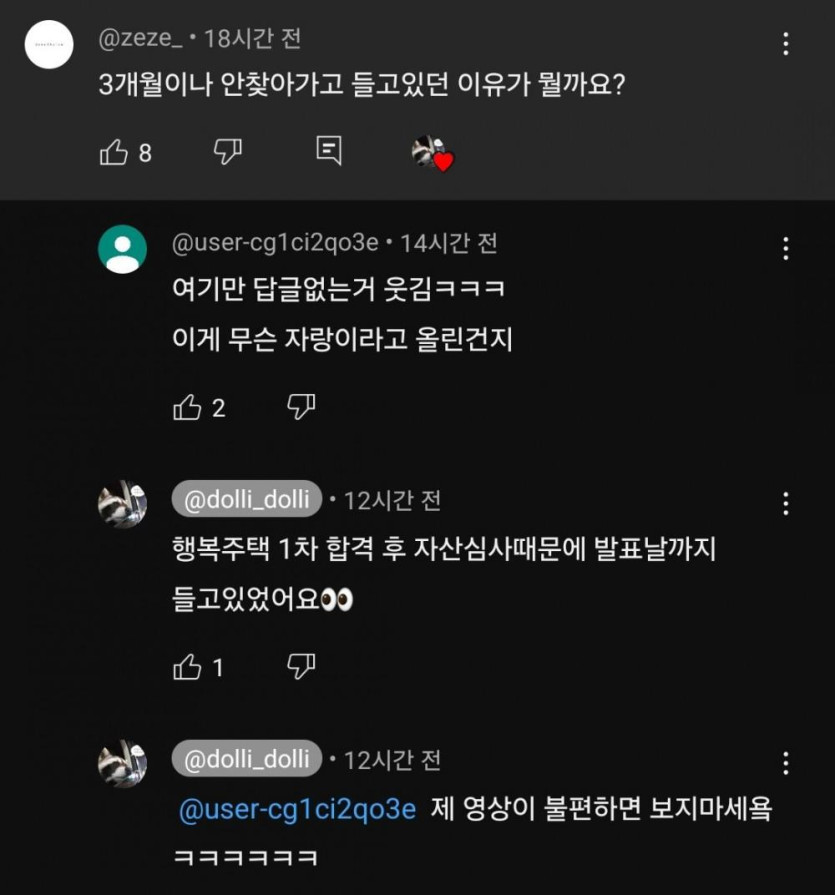Open replies icon on @zeze_ comment
Screen dimensions: 835x895
pyautogui.click(x=328, y=151)
